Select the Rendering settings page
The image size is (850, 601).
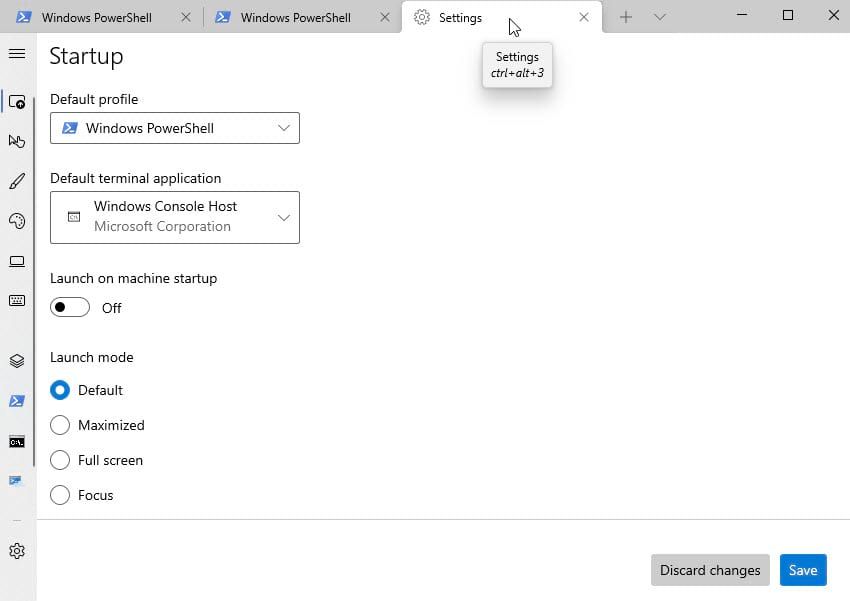click(16, 261)
